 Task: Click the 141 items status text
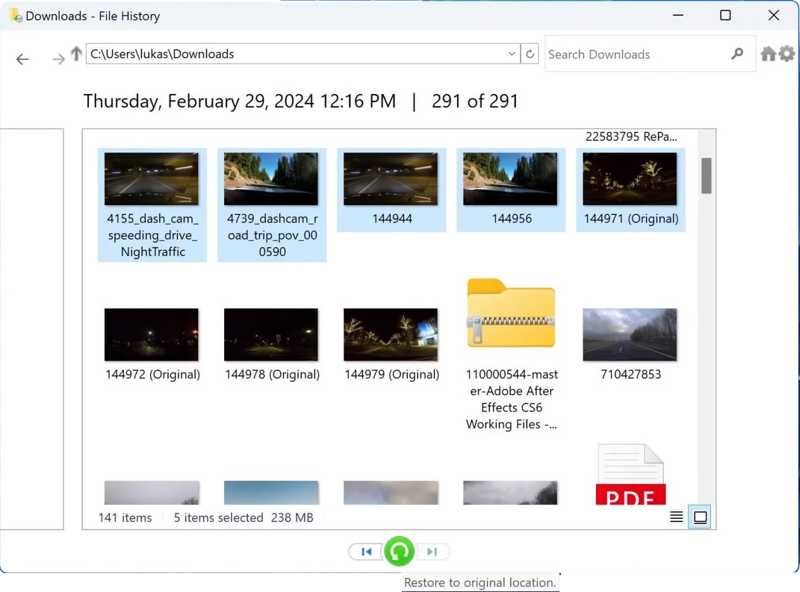[125, 517]
